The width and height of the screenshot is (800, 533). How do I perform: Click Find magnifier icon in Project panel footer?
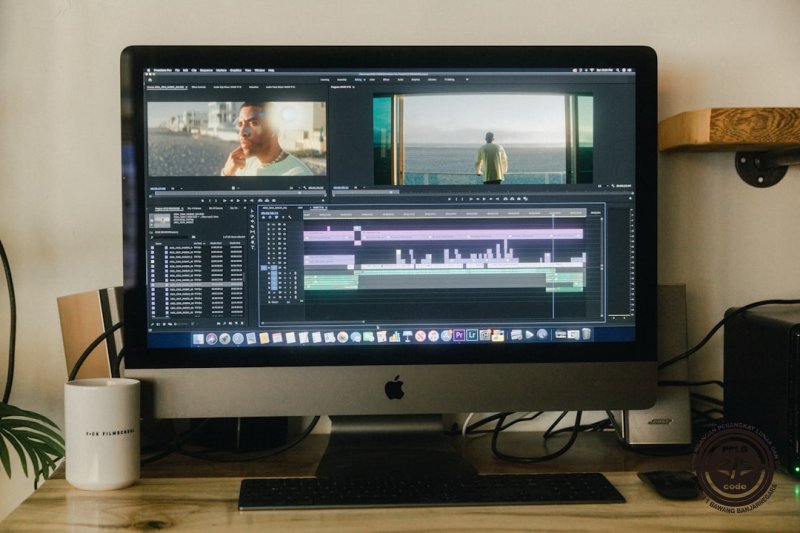pyautogui.click(x=224, y=323)
